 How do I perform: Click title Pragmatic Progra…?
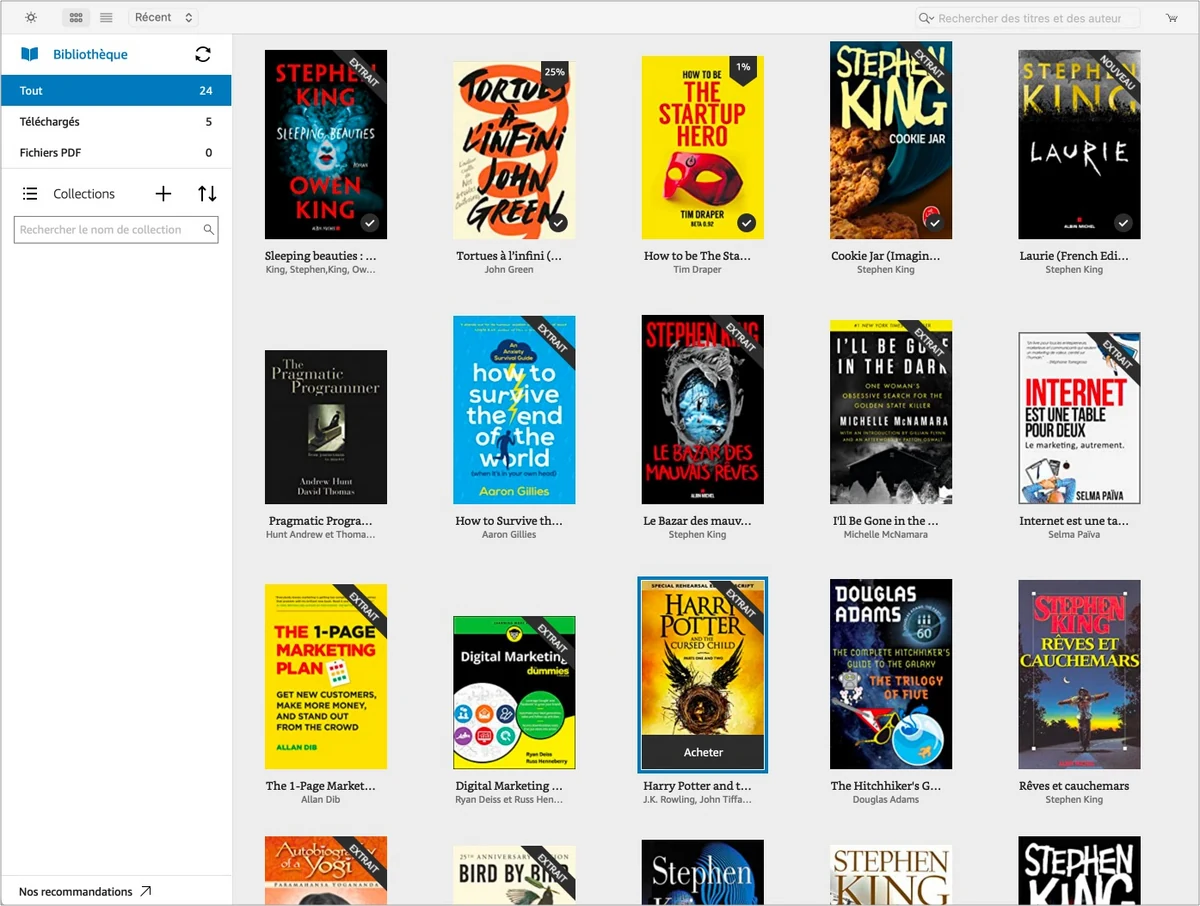coord(320,521)
